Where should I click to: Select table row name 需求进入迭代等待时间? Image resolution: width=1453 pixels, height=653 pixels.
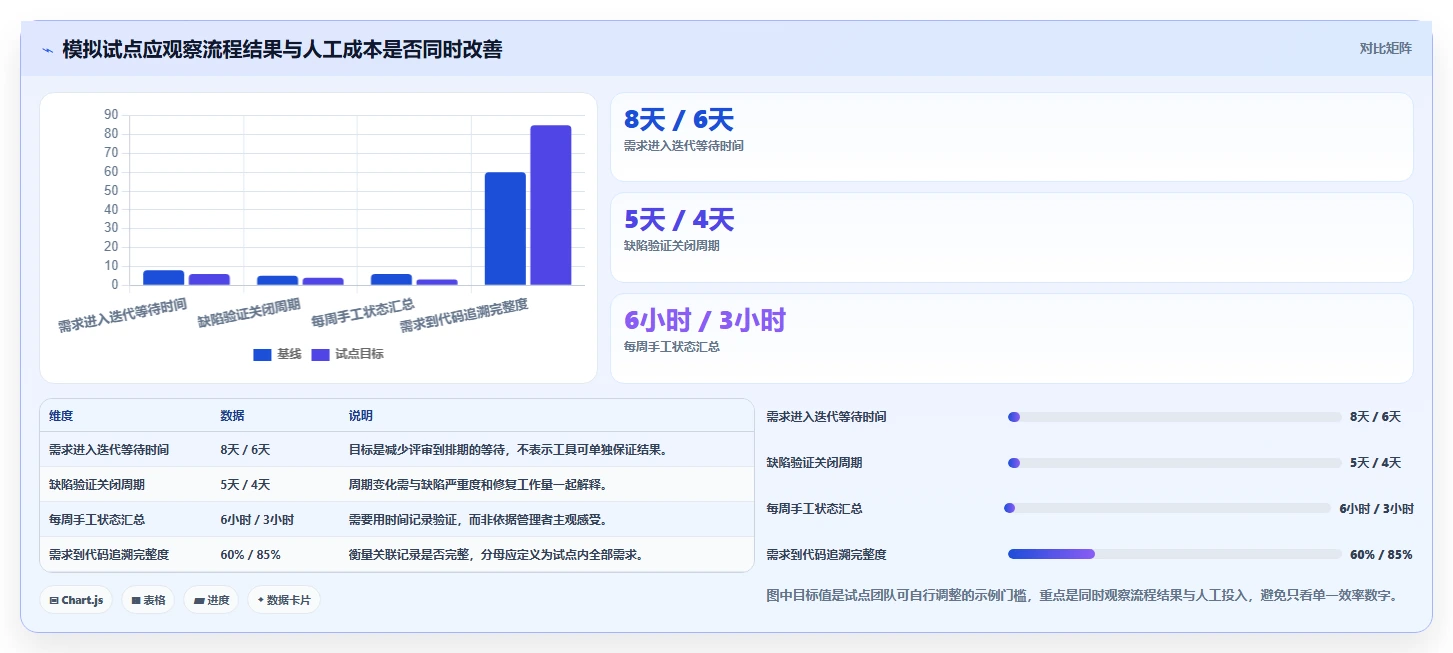[x=109, y=450]
